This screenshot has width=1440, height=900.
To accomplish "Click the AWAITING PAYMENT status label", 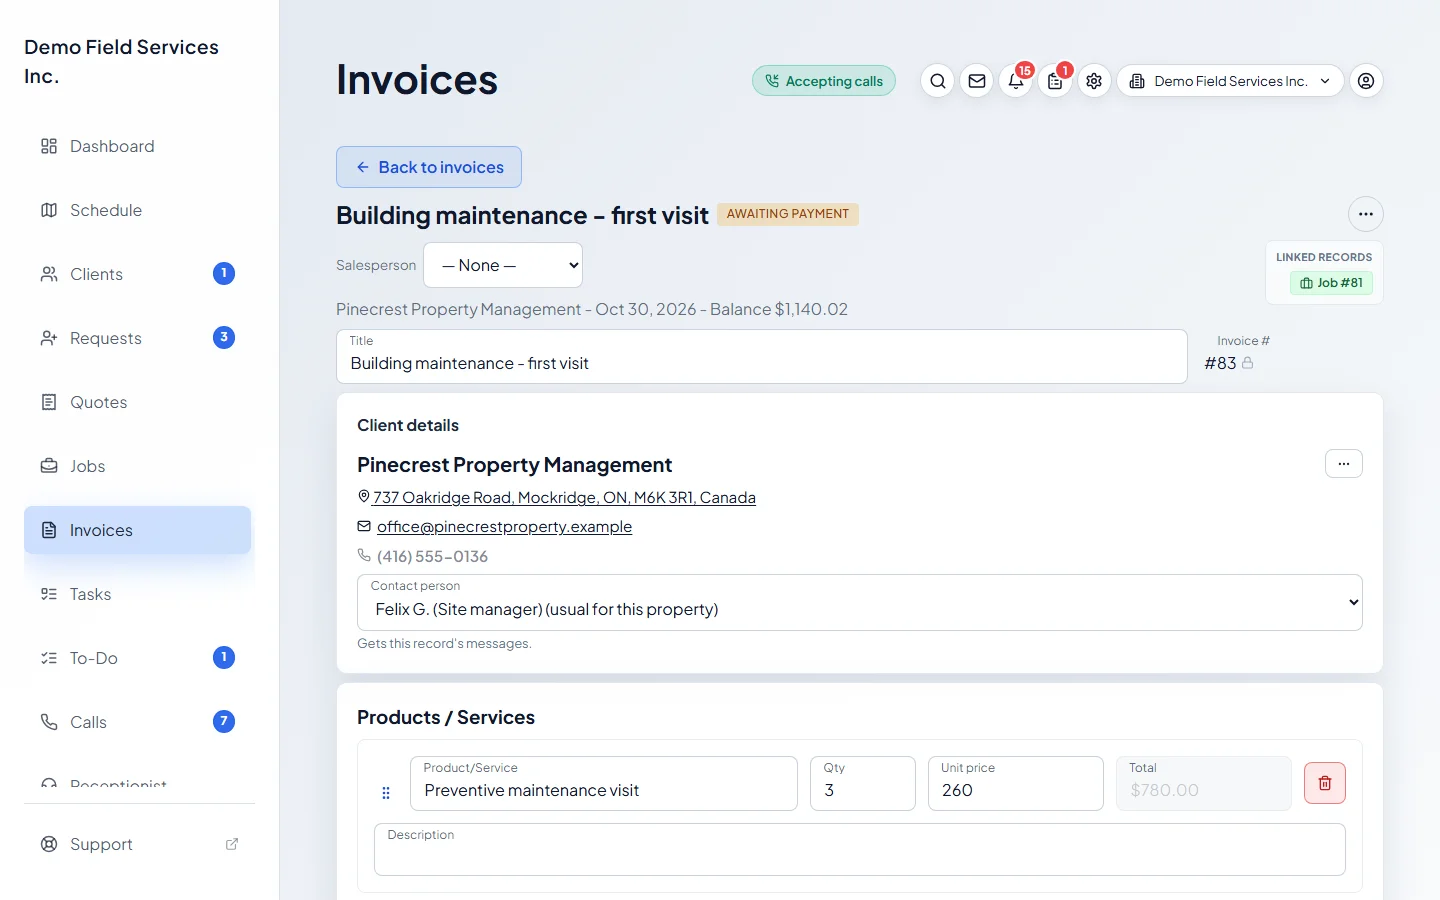I will tap(788, 214).
